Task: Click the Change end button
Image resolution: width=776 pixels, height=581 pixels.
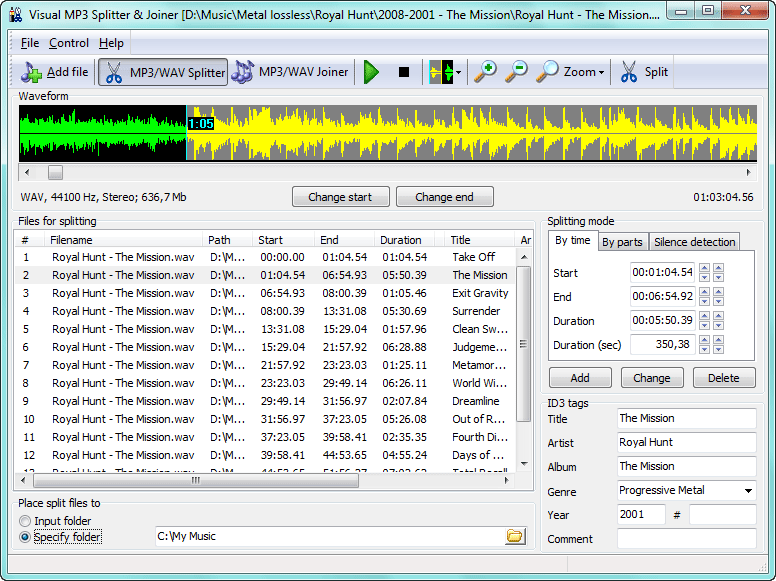Action: click(x=444, y=197)
